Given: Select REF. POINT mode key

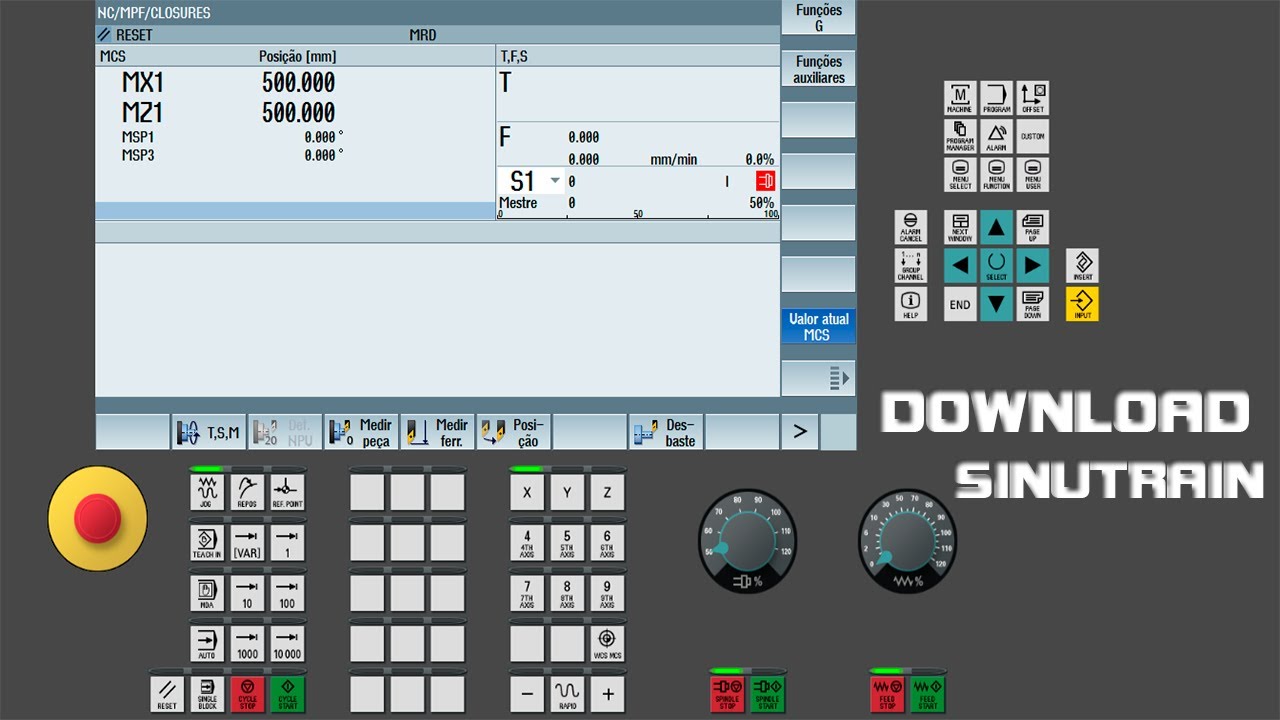Looking at the screenshot, I should click(x=287, y=492).
